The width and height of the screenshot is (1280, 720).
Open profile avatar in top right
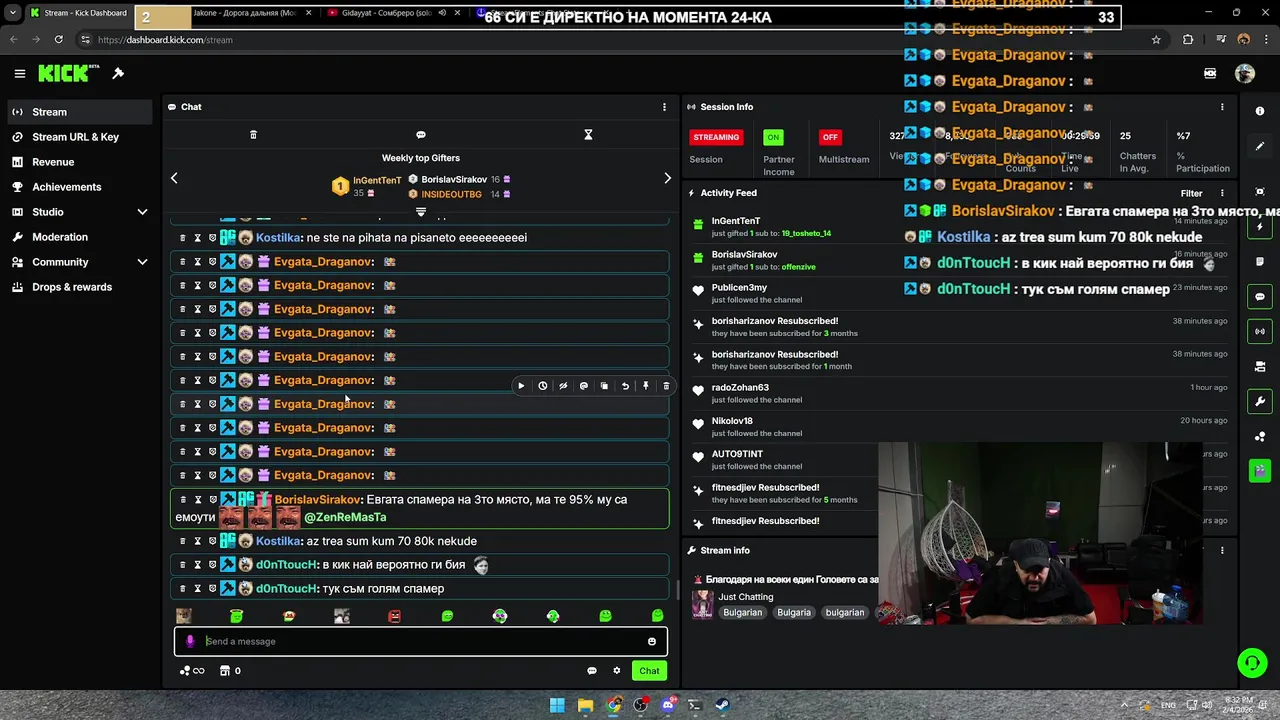tap(1245, 73)
